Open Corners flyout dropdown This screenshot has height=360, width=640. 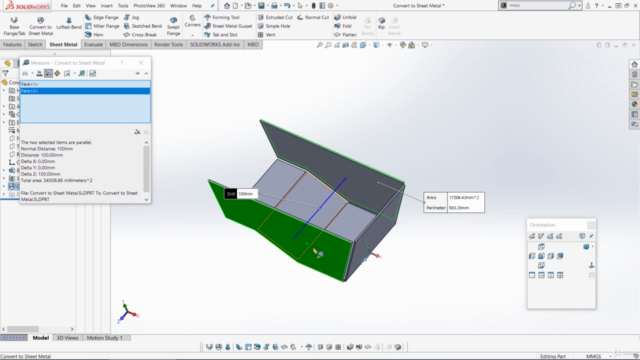tap(192, 35)
